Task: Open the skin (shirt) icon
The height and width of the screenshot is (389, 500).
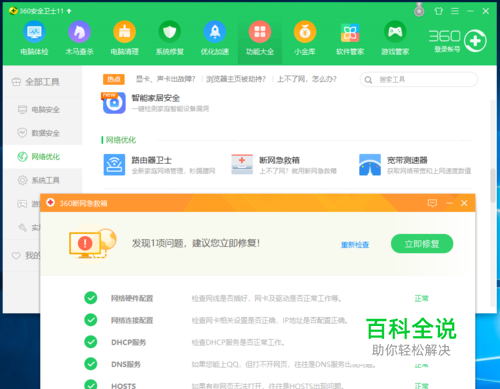Action: 439,11
